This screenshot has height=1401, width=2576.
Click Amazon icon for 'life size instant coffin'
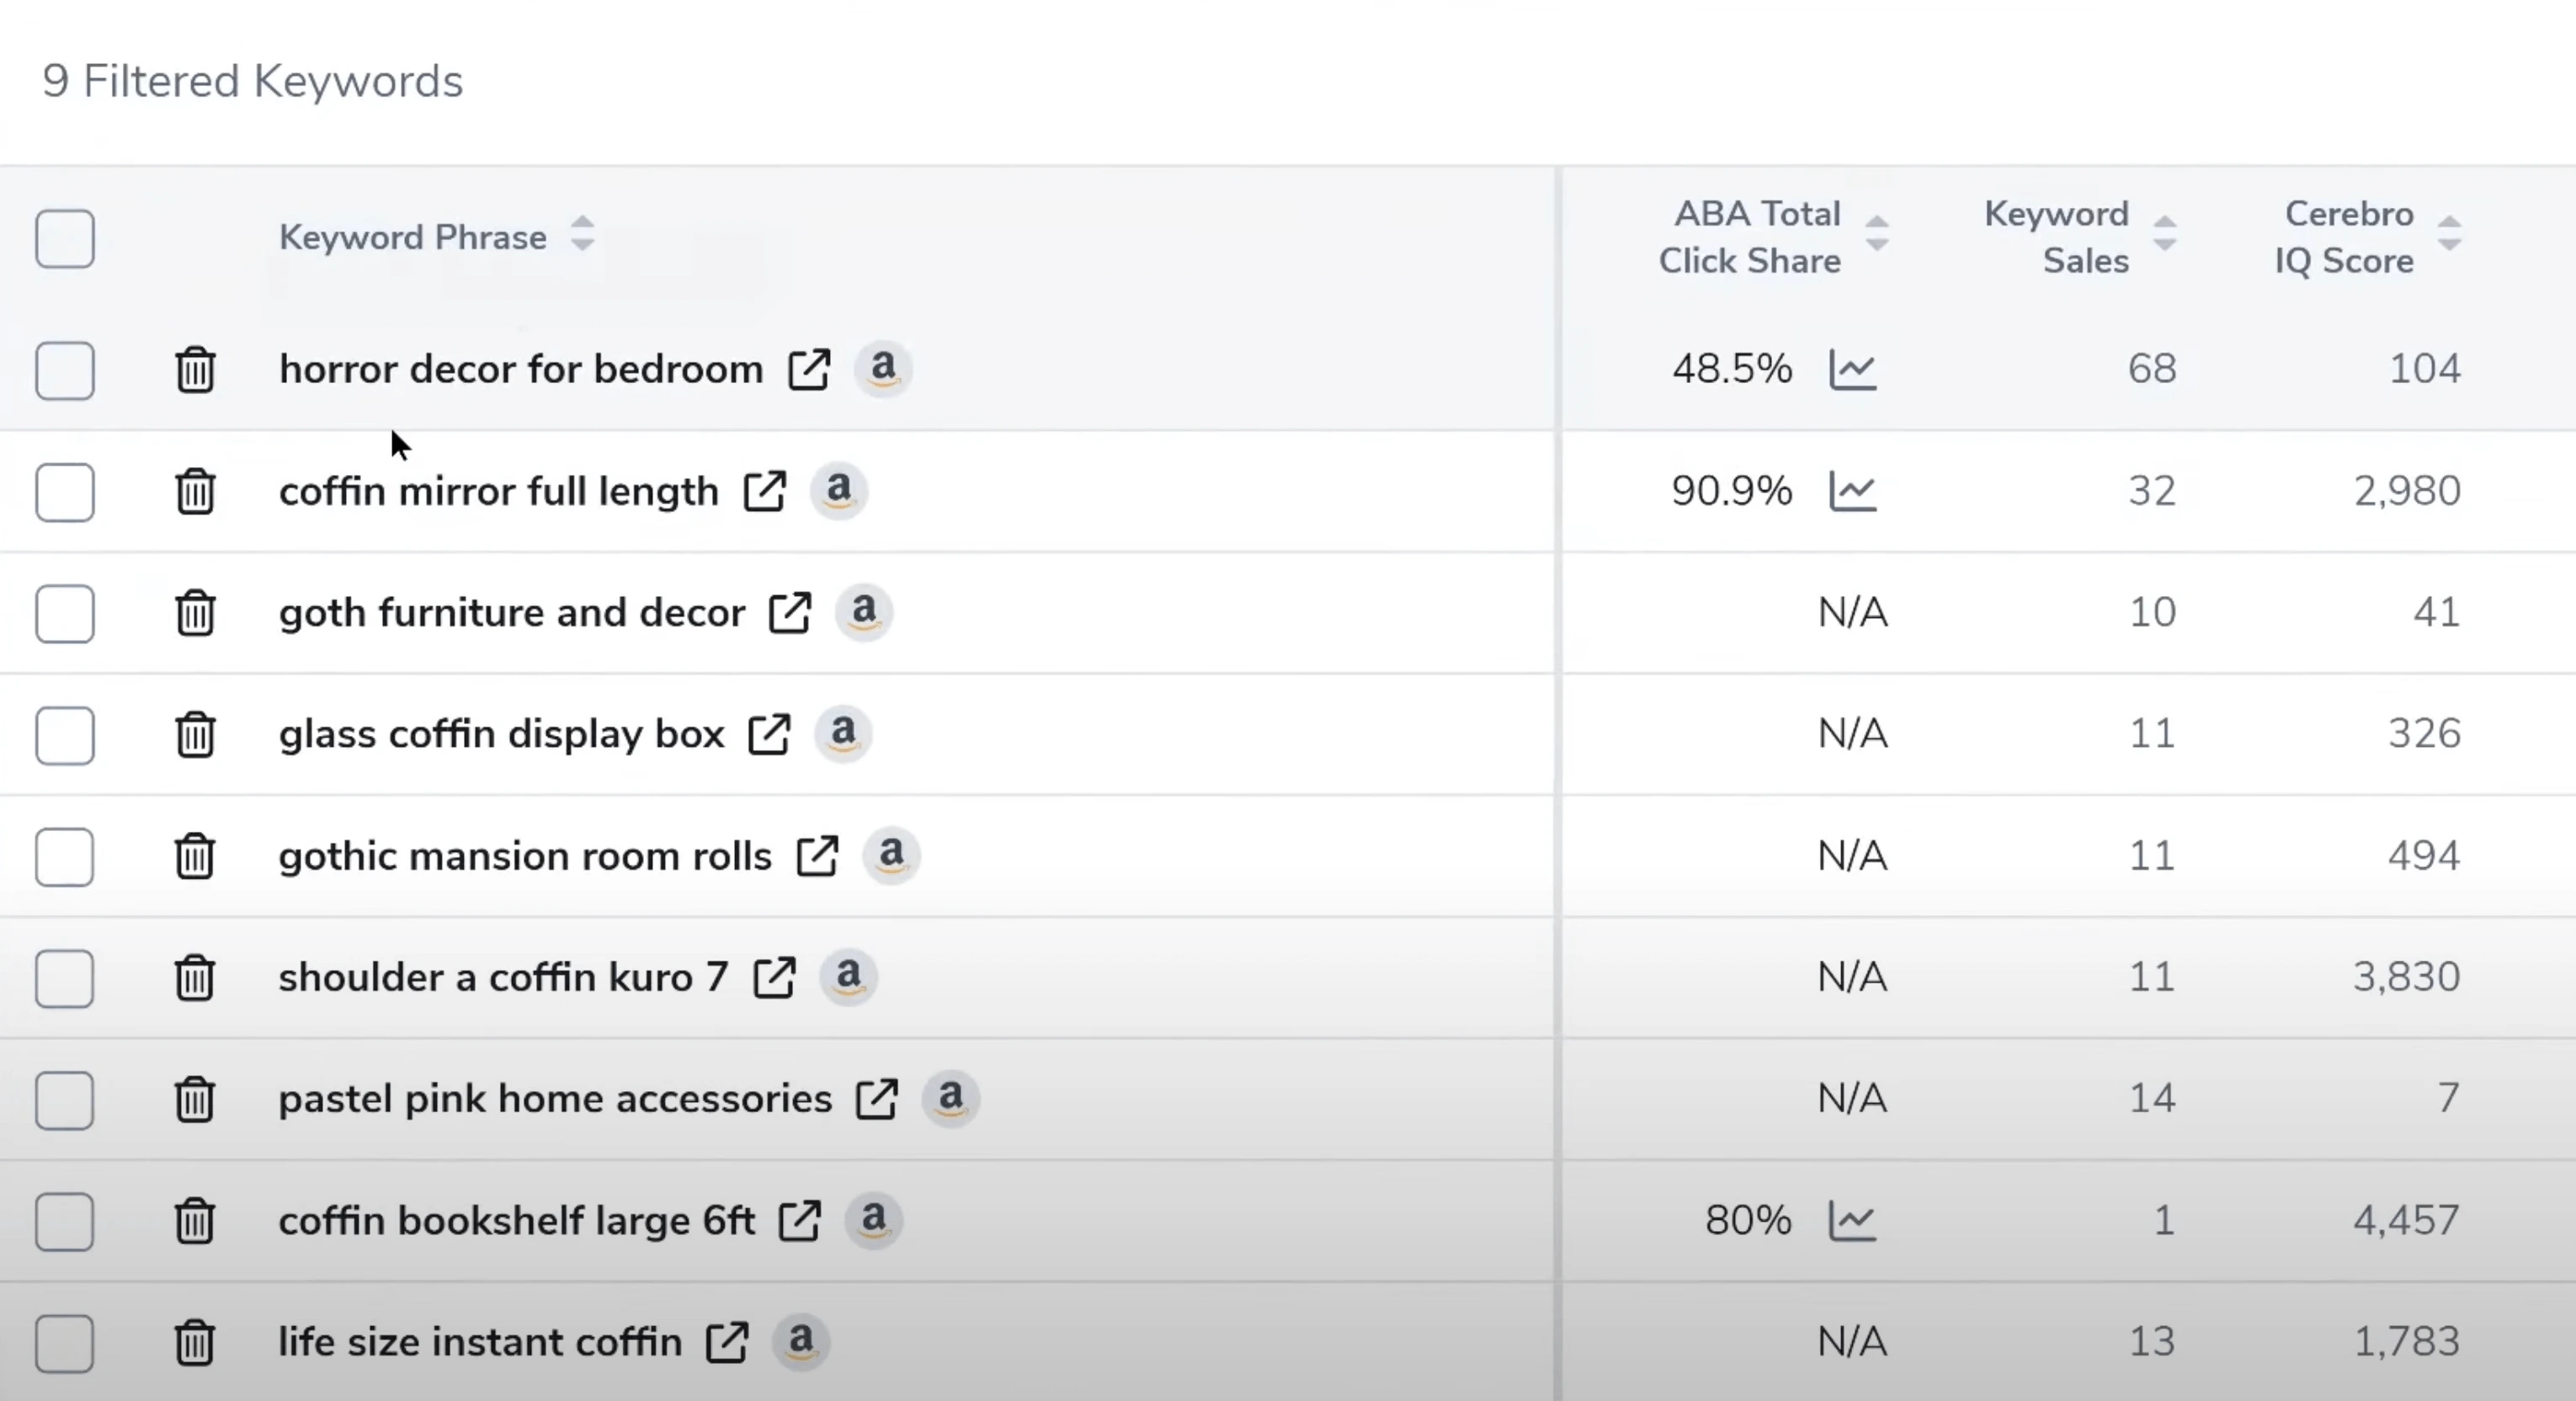[801, 1341]
